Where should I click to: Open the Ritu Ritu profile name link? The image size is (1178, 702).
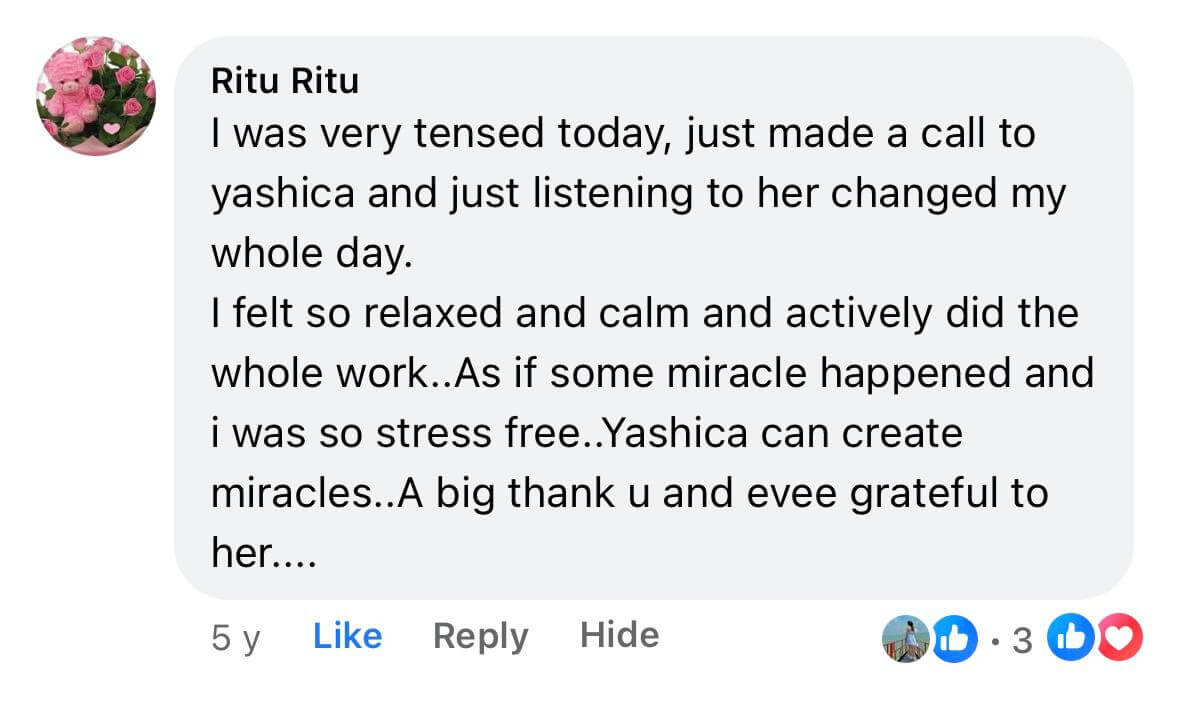(285, 81)
